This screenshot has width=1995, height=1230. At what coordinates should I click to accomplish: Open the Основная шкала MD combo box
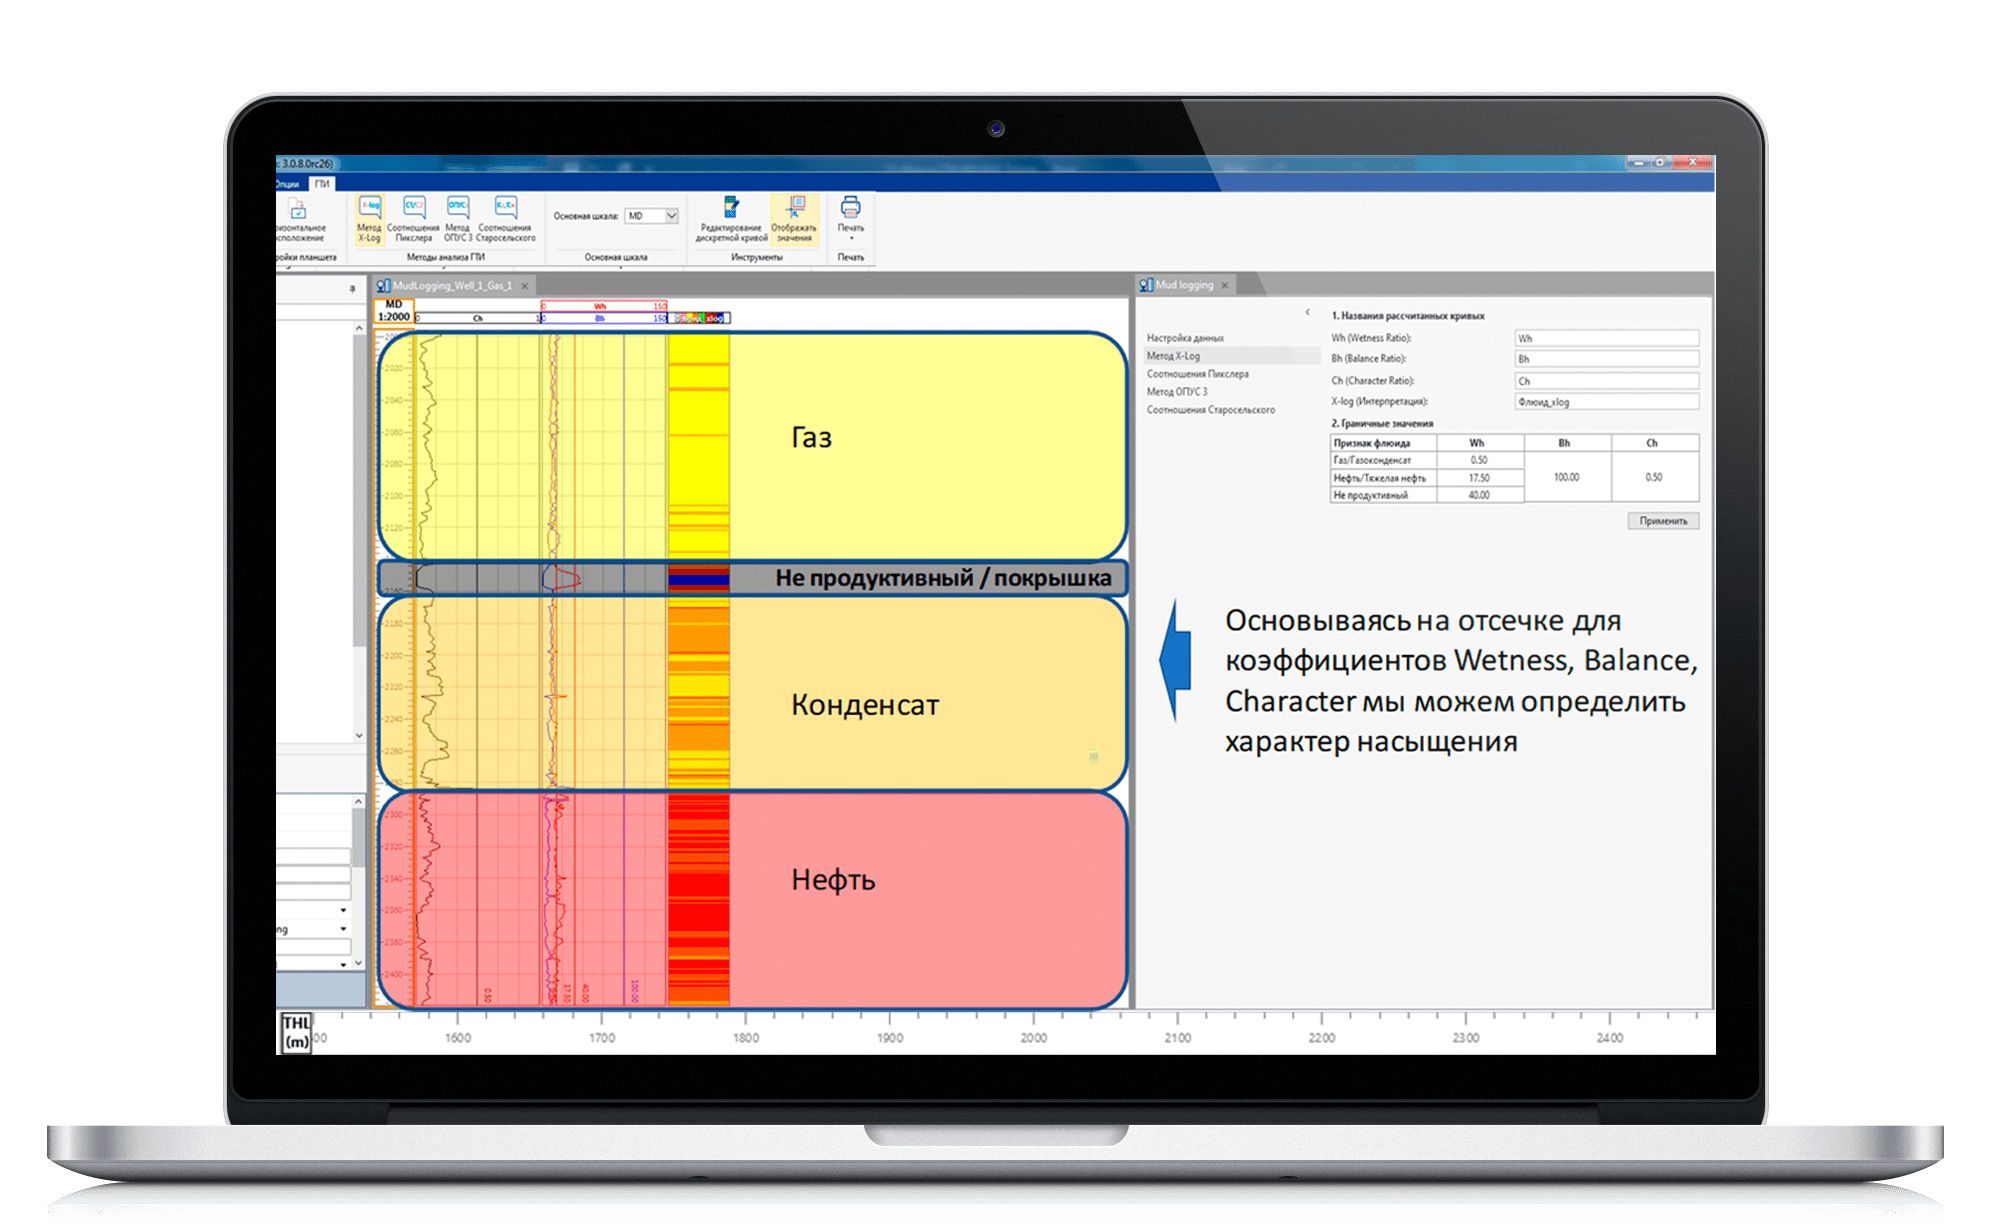point(652,216)
